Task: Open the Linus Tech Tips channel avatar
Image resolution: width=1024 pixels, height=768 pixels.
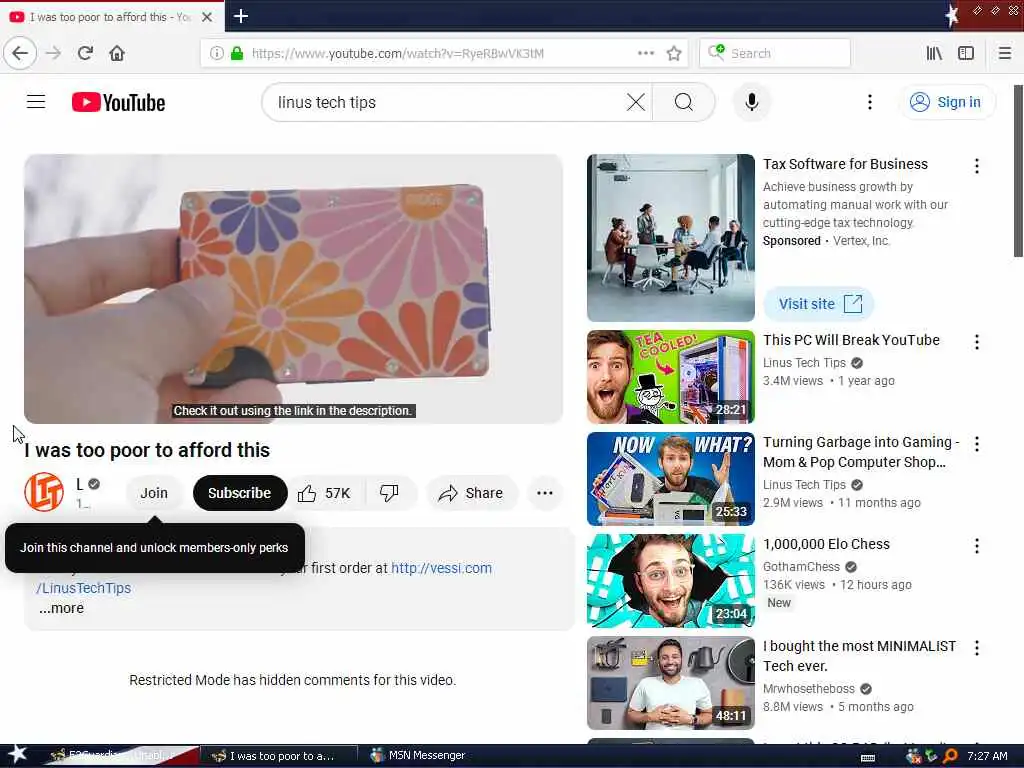Action: (44, 492)
